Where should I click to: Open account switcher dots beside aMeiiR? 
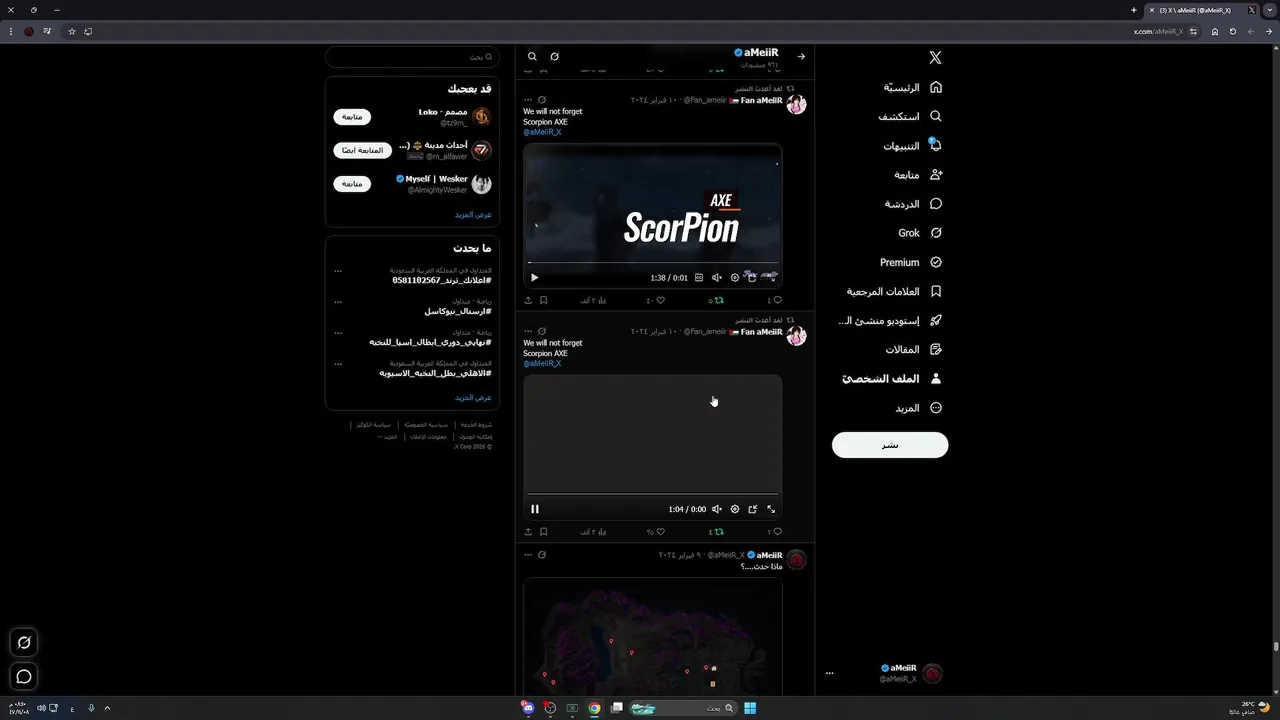pyautogui.click(x=829, y=673)
